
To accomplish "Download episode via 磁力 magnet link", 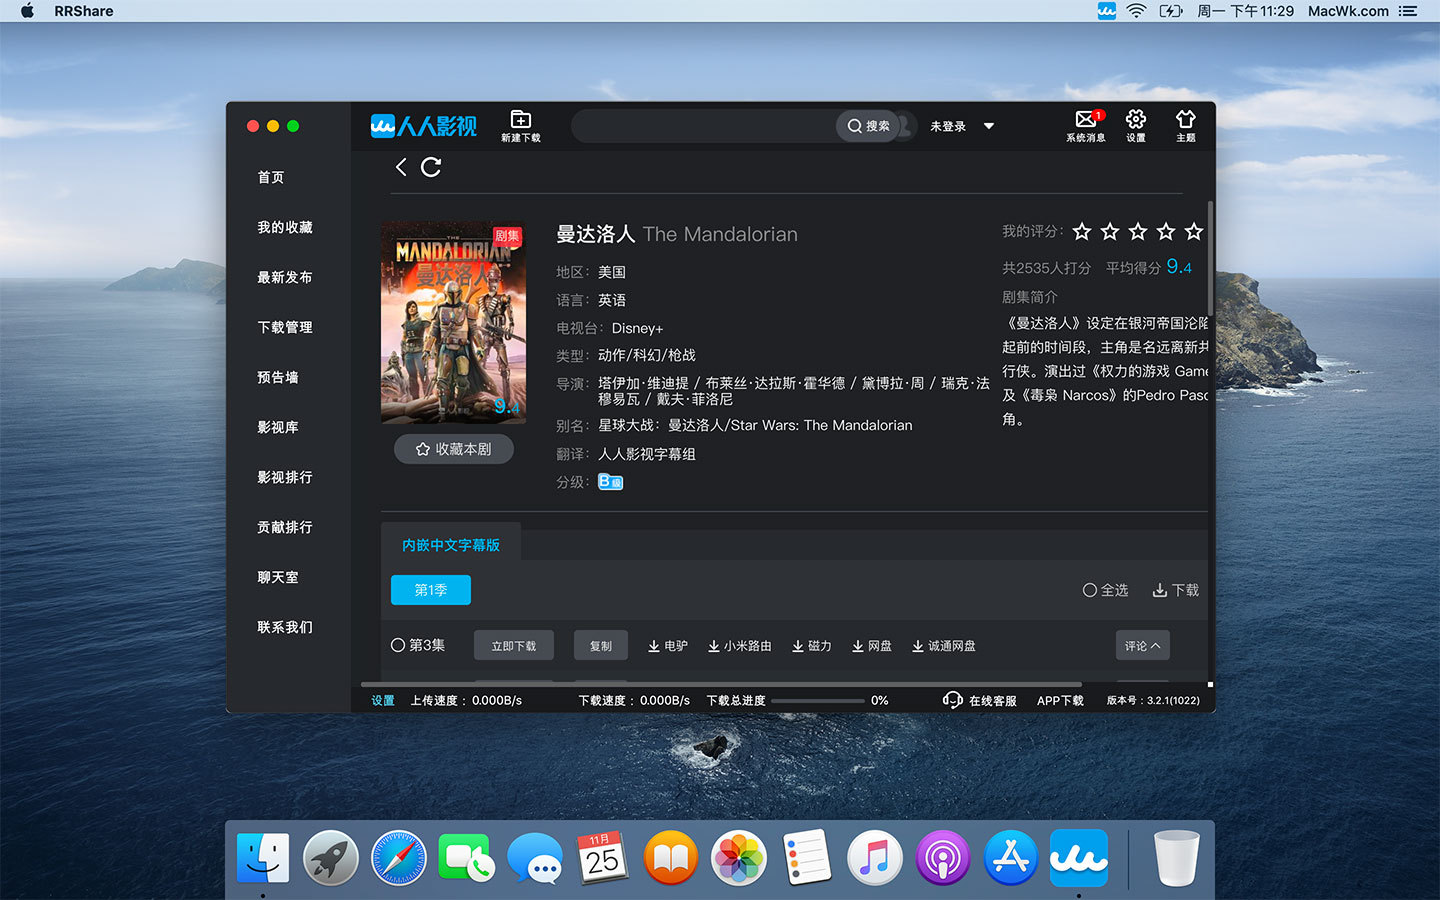I will [812, 646].
